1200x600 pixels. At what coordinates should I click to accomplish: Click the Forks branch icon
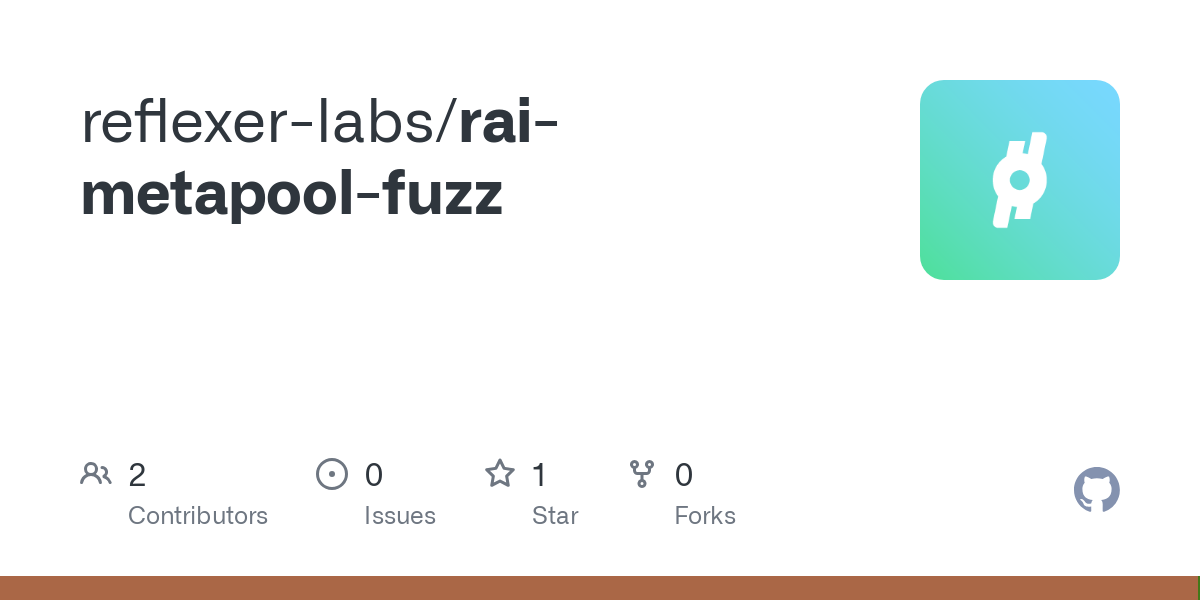(x=641, y=474)
